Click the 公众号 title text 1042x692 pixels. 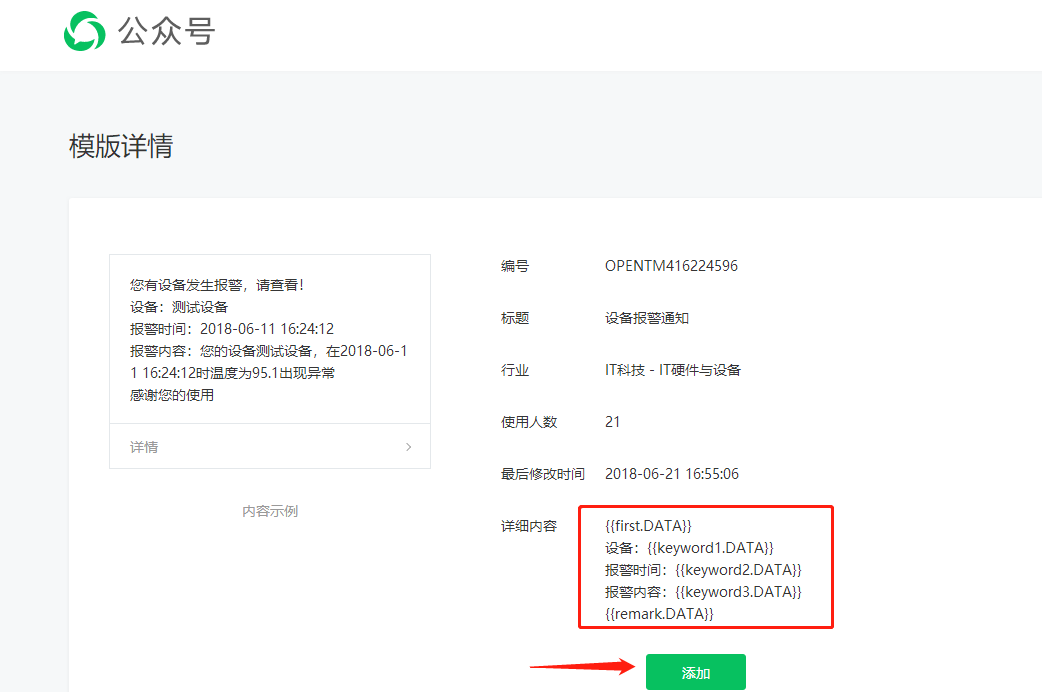166,32
